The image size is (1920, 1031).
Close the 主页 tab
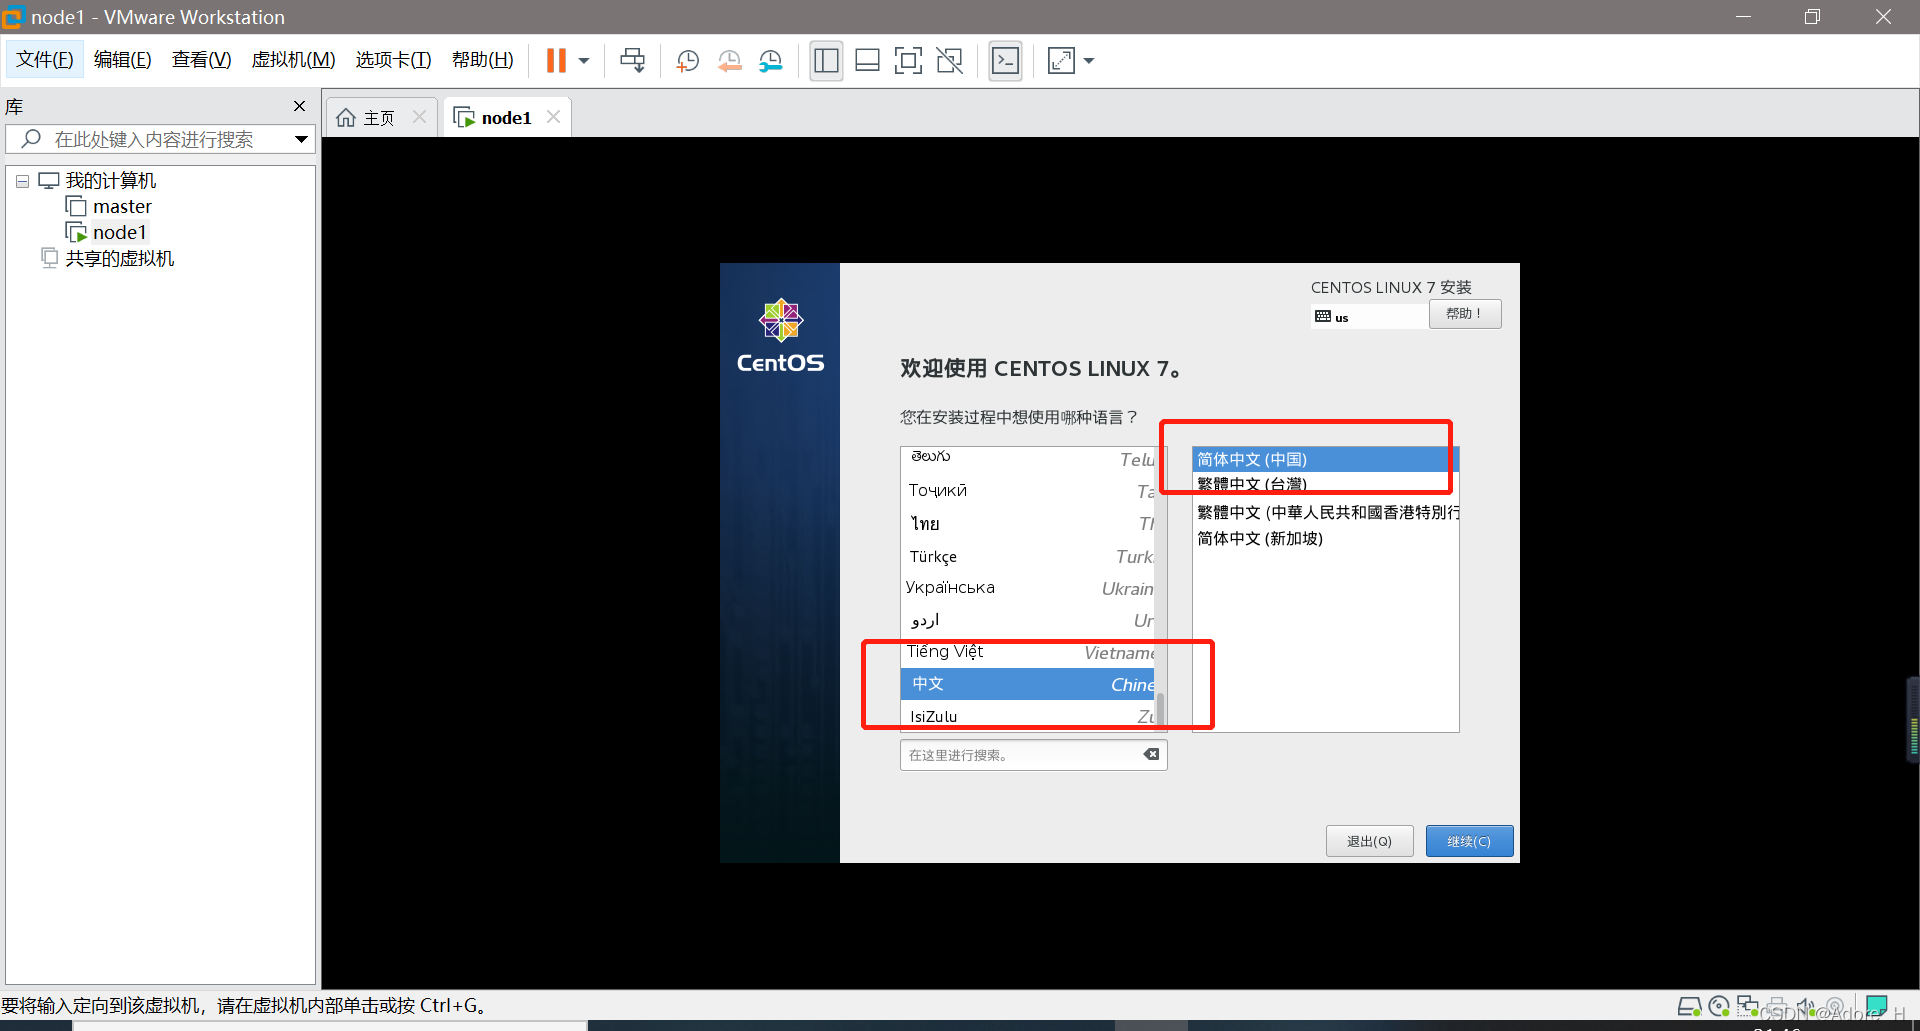pyautogui.click(x=419, y=117)
